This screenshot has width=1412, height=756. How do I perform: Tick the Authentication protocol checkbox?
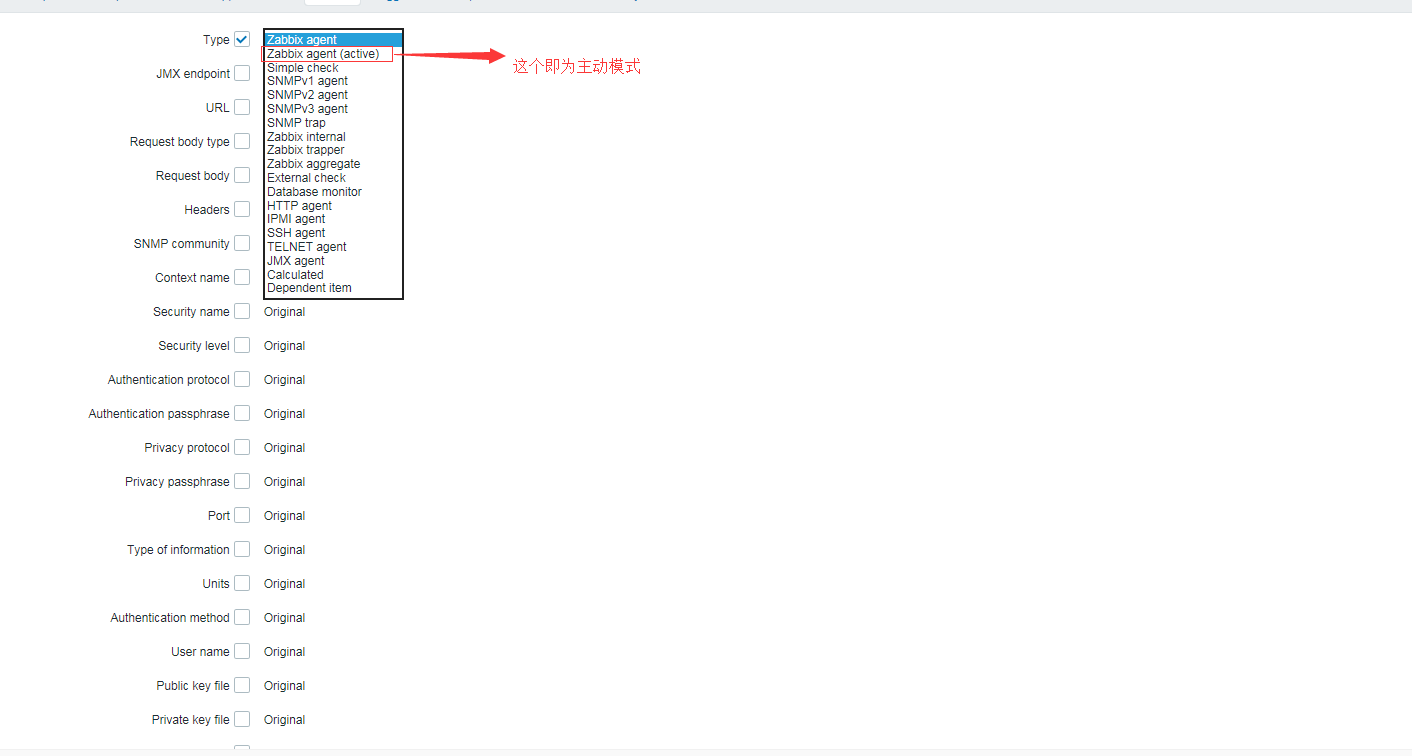[242, 379]
